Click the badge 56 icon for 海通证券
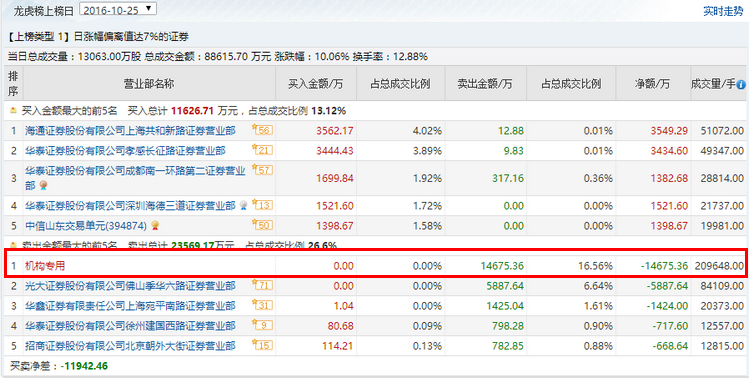This screenshot has width=749, height=378. point(262,130)
